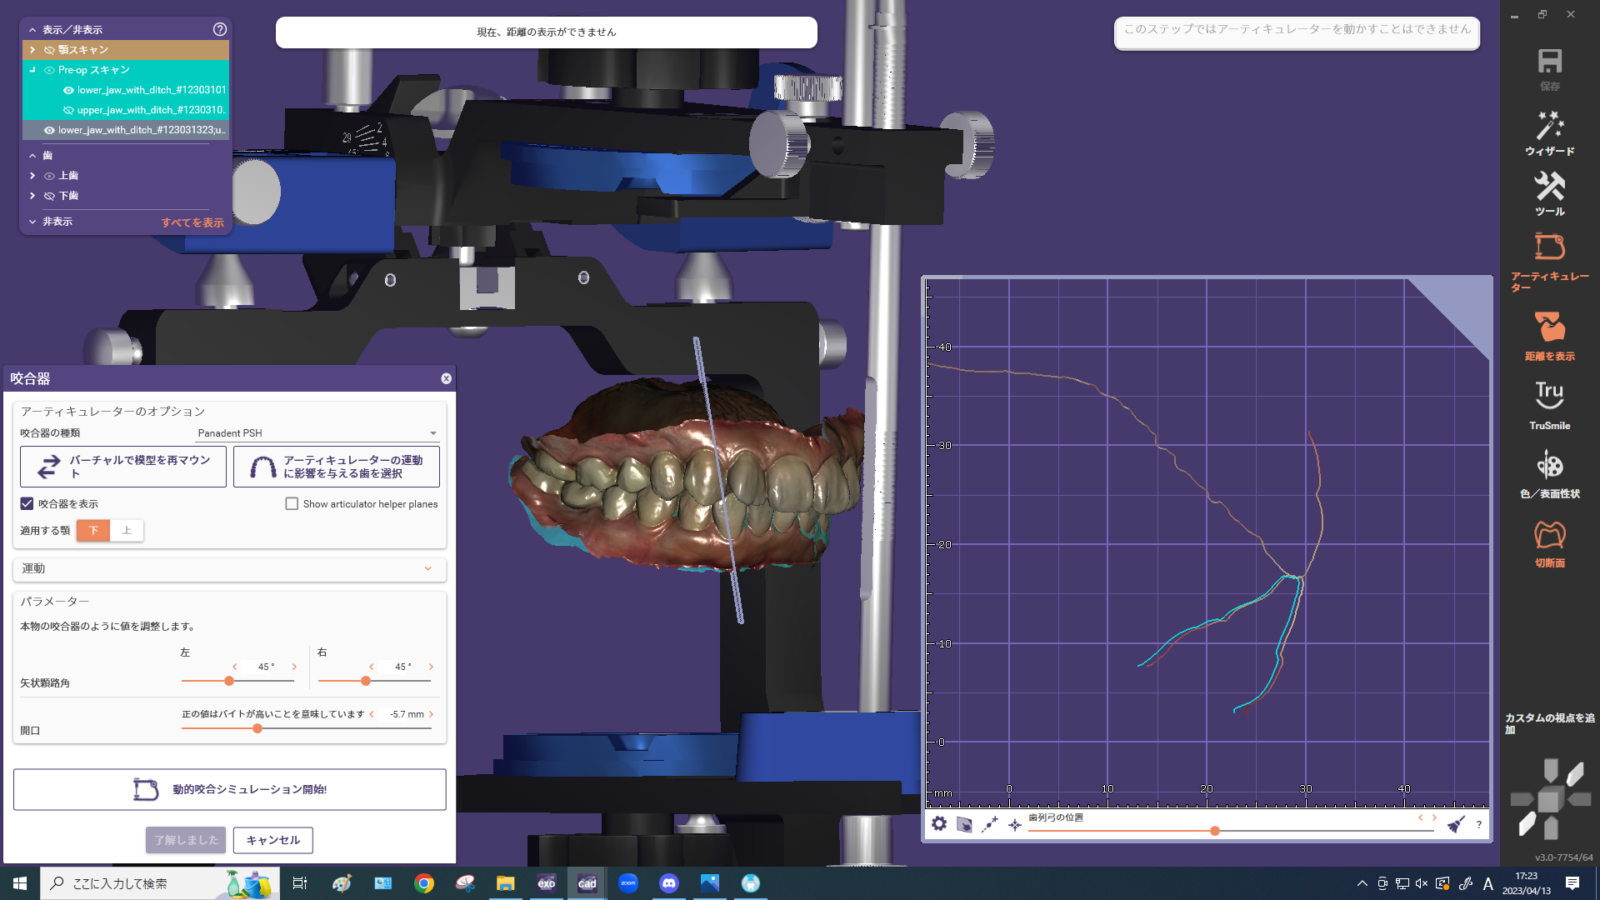Enable Show articulator helper planes

pos(292,504)
